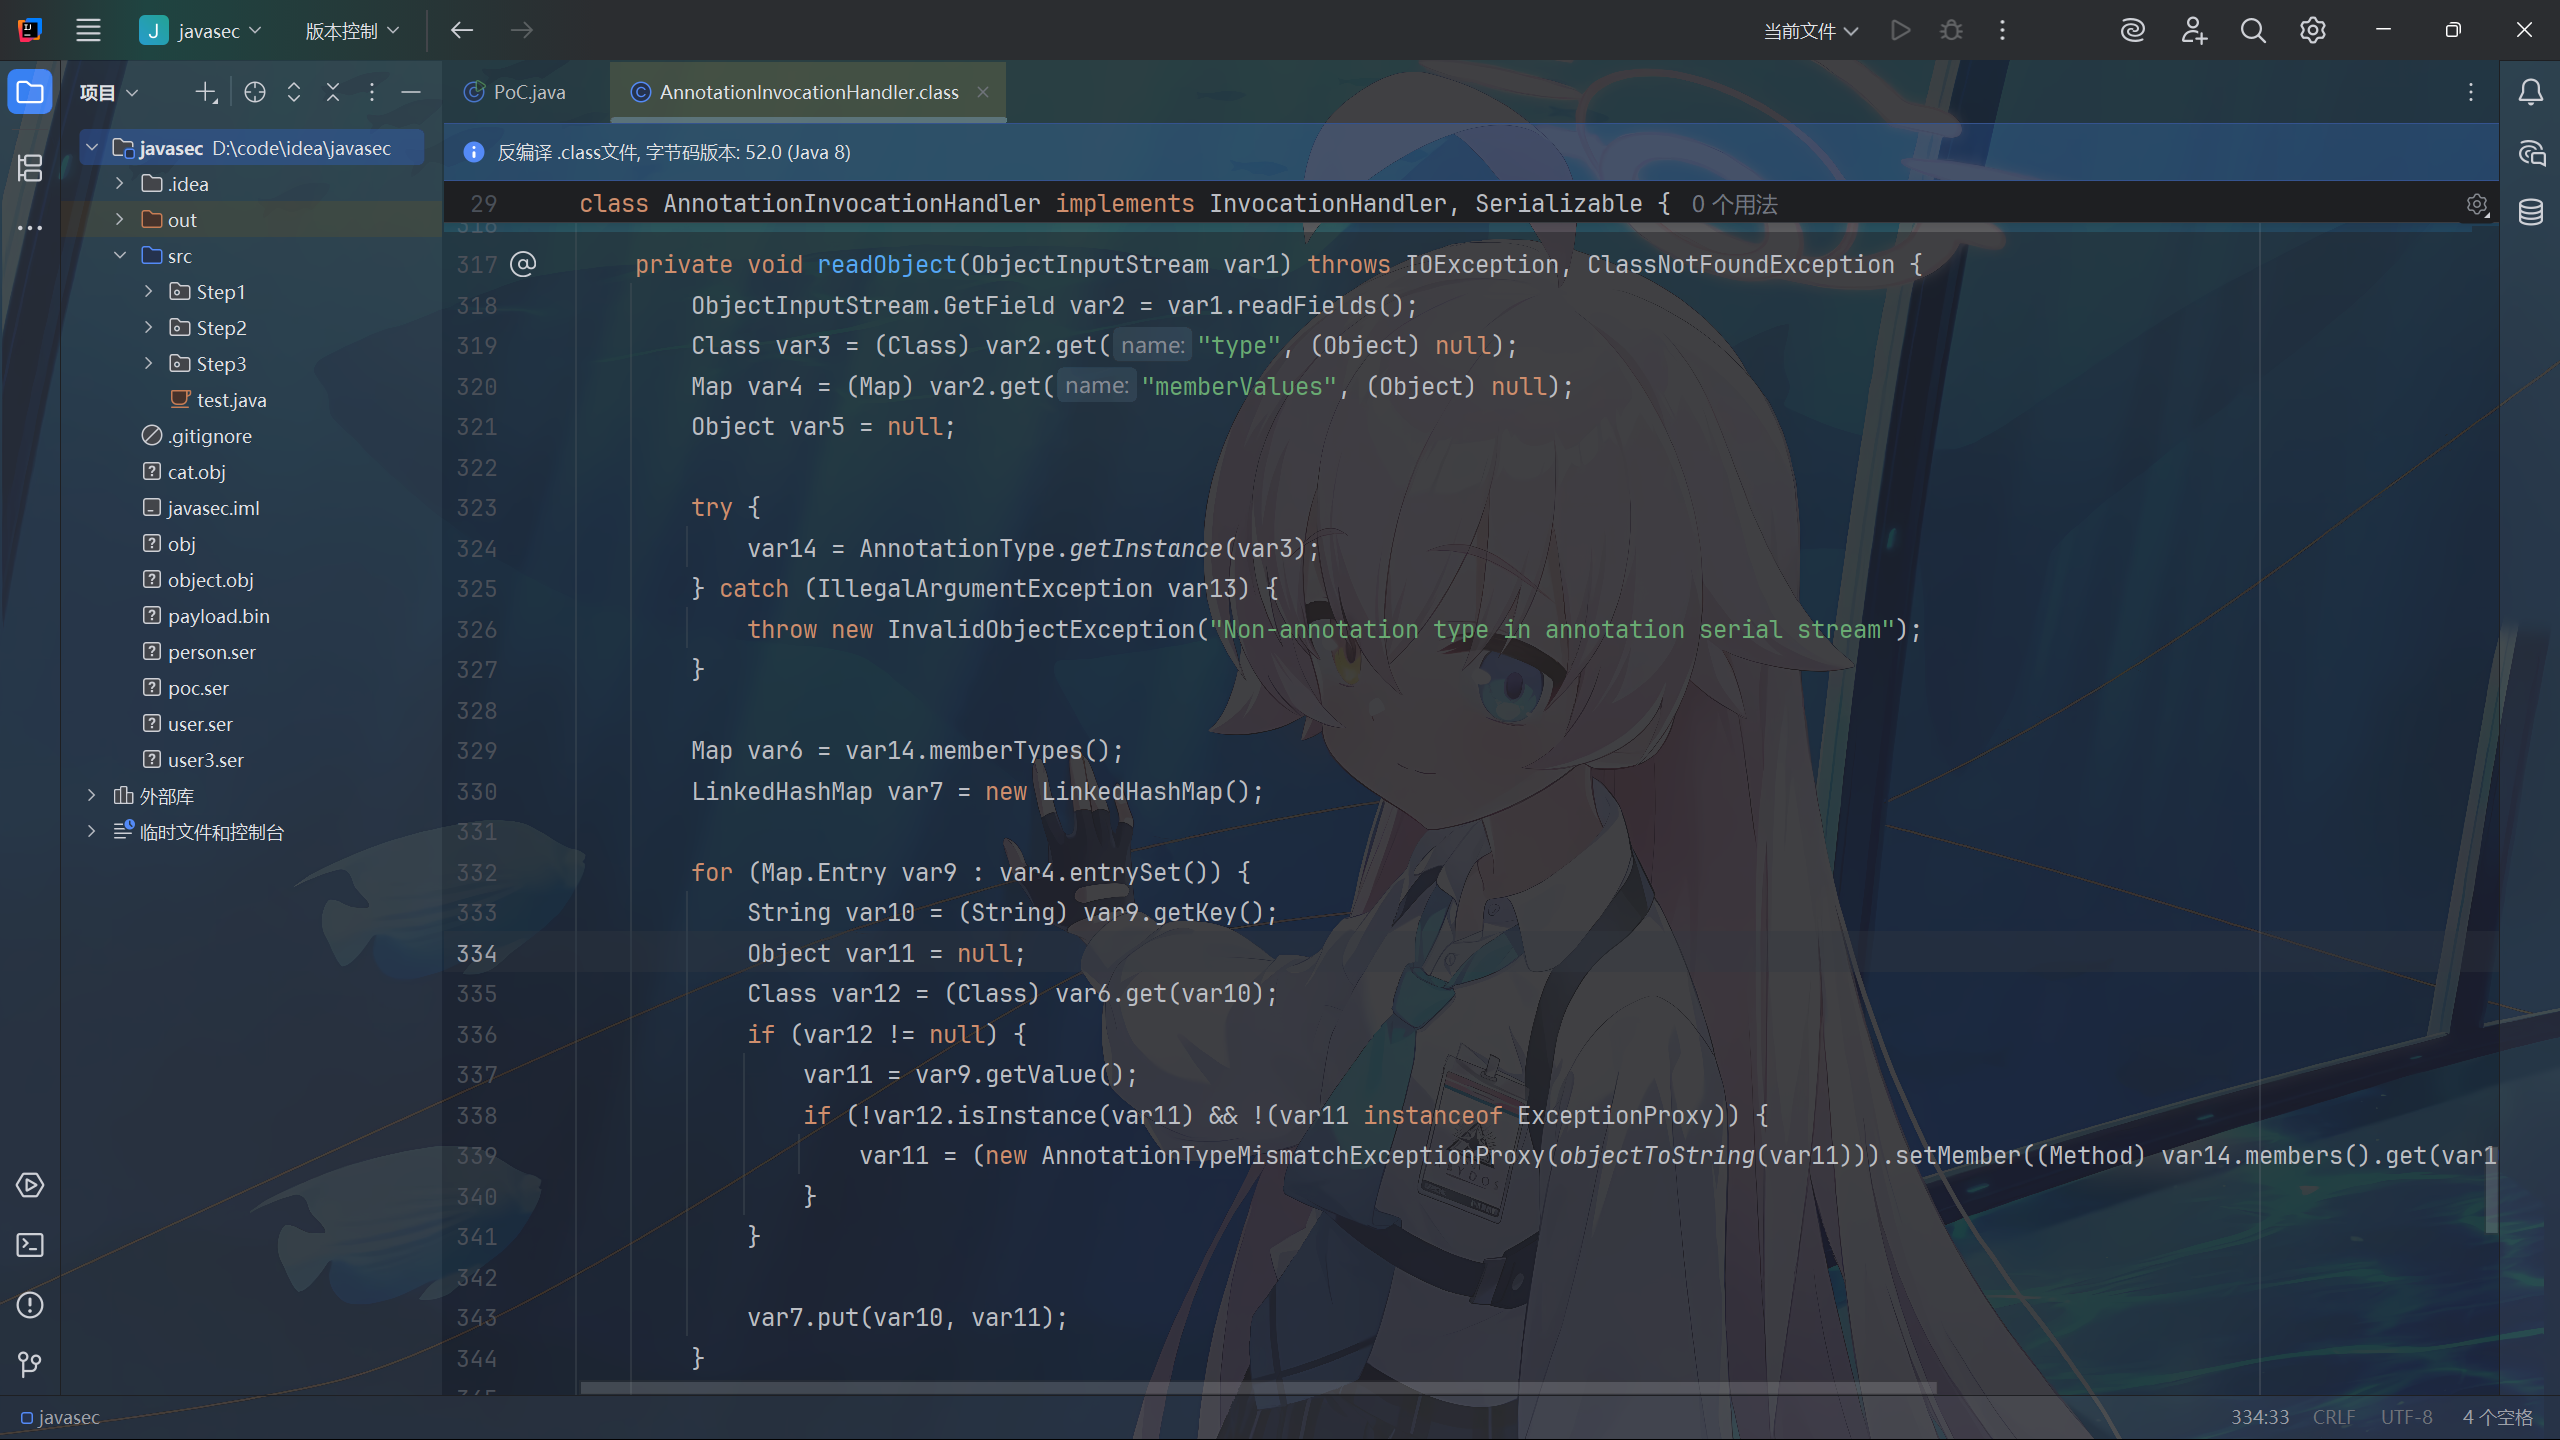Open the Git tool window
The width and height of the screenshot is (2560, 1440).
coord(30,1365)
